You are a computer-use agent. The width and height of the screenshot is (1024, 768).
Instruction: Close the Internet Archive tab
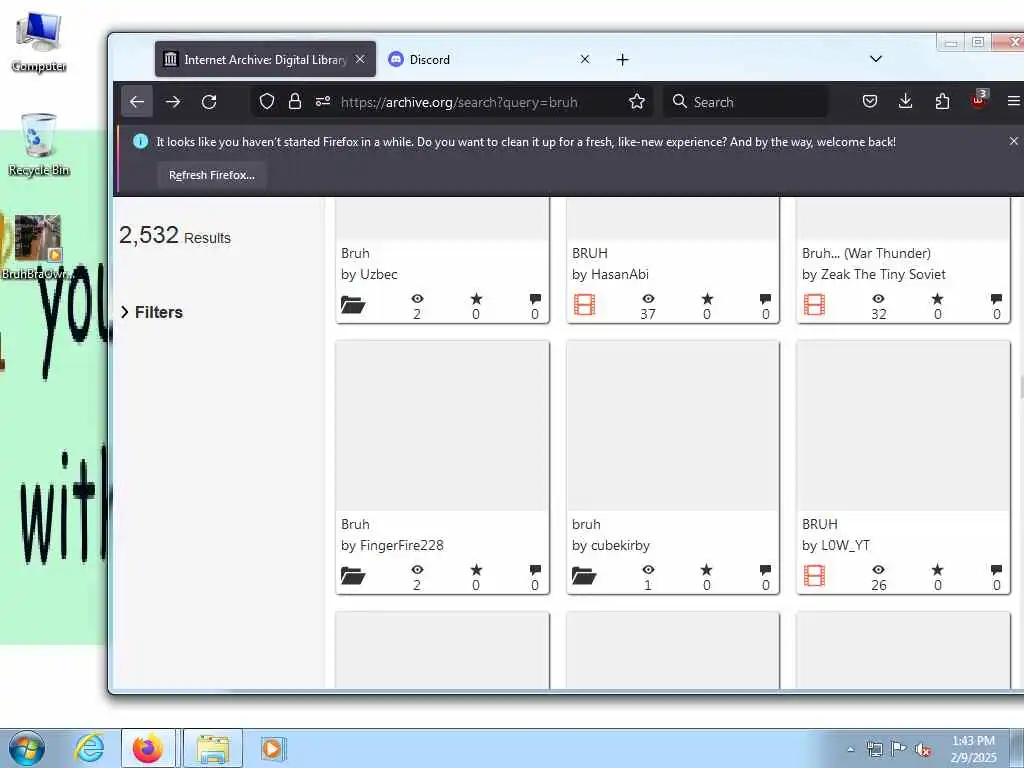360,59
